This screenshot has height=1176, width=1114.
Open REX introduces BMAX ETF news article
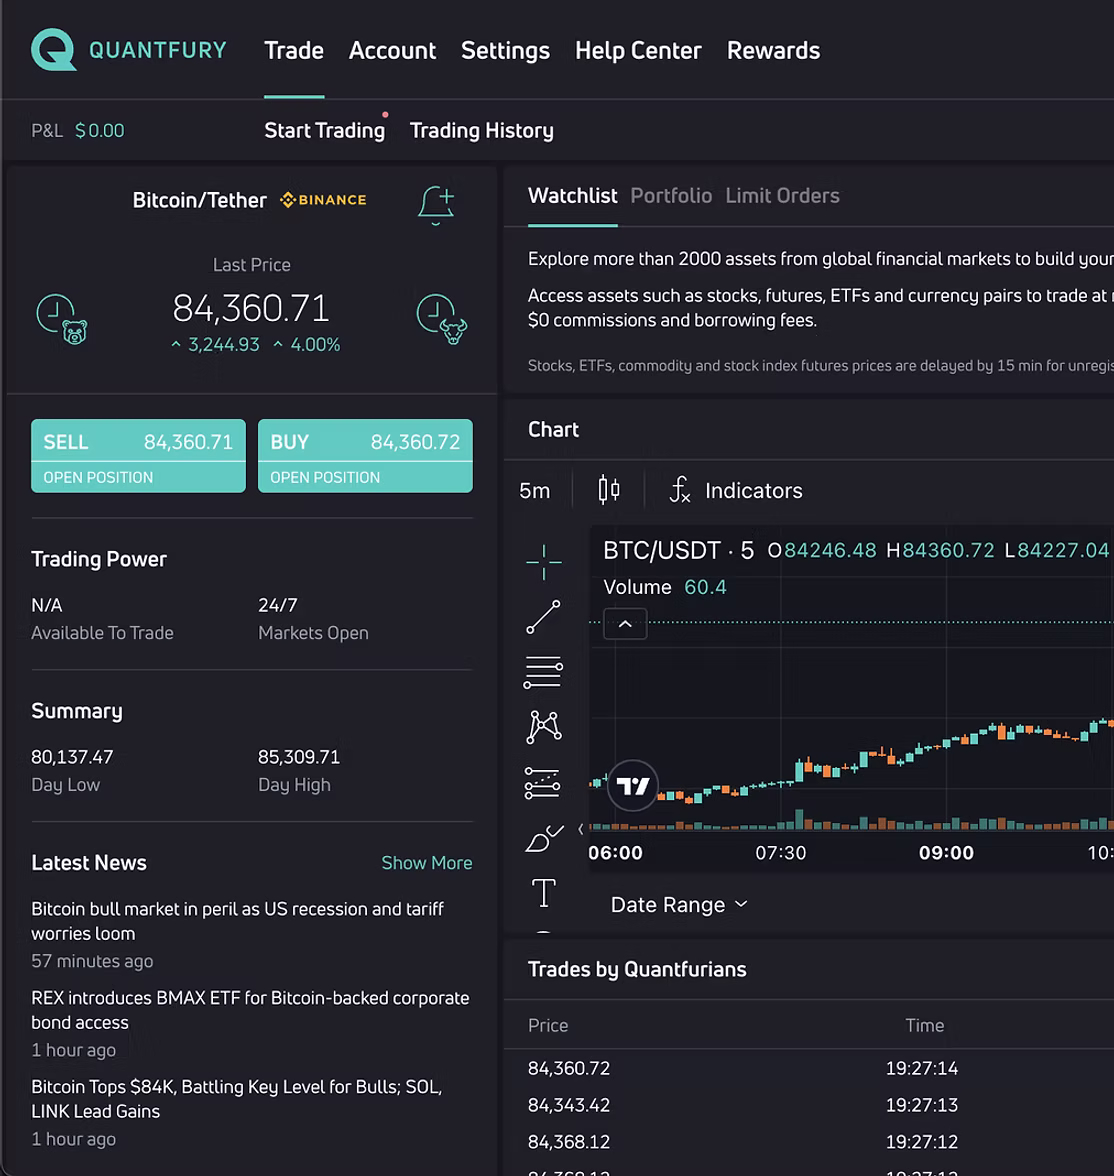click(251, 1010)
